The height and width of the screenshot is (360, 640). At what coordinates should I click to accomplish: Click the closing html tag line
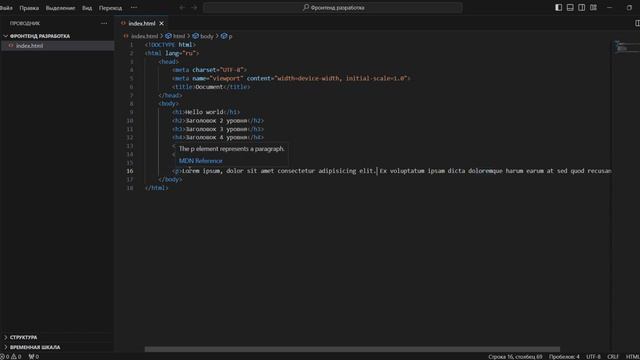click(157, 188)
